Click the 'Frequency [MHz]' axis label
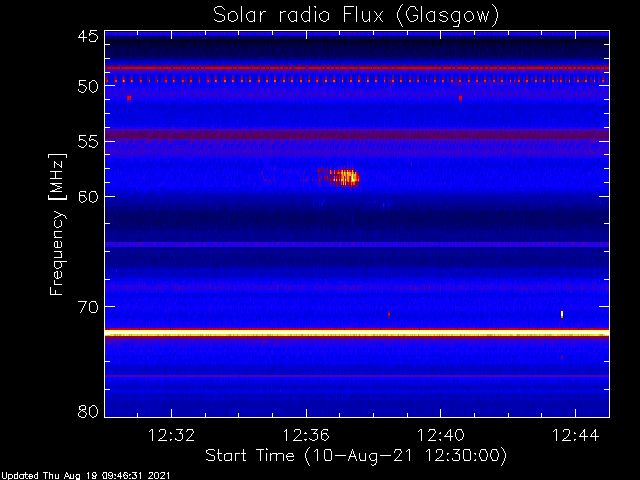Image resolution: width=640 pixels, height=480 pixels. point(57,224)
